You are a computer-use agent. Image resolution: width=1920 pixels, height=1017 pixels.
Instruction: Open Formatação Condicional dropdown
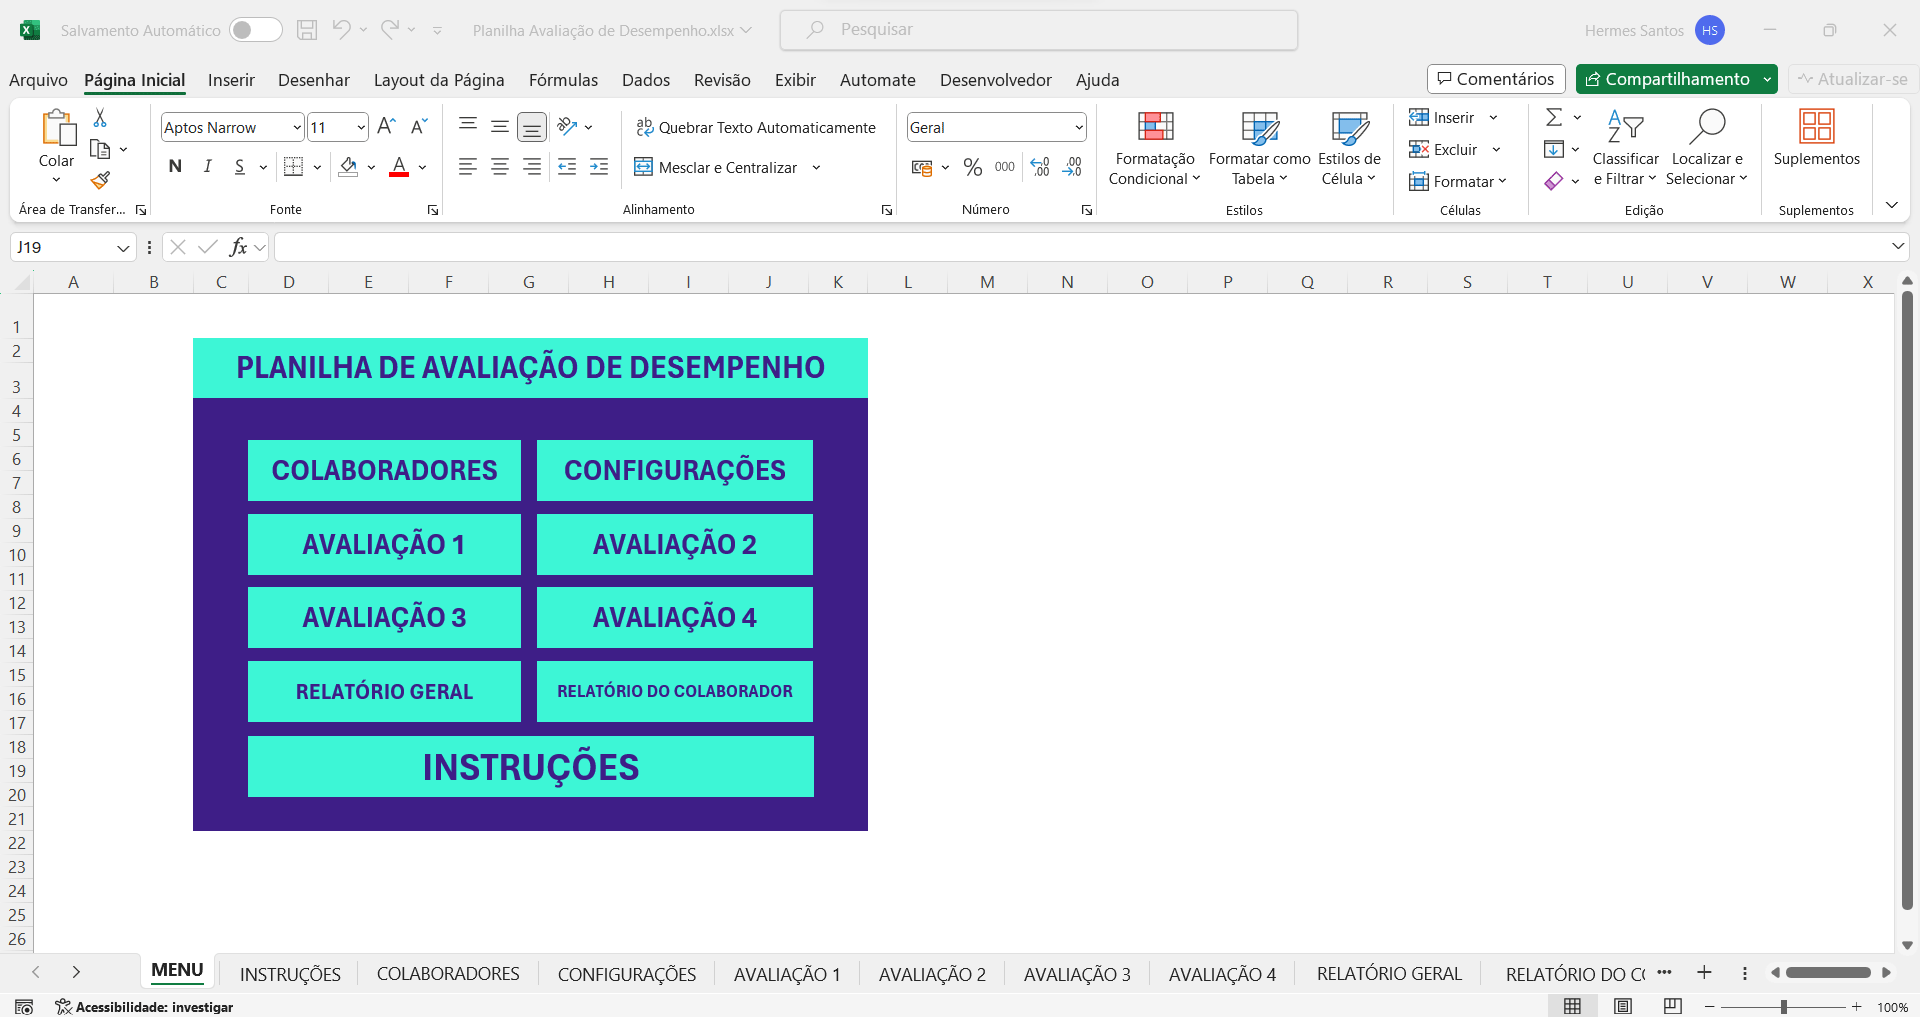[x=1154, y=148]
